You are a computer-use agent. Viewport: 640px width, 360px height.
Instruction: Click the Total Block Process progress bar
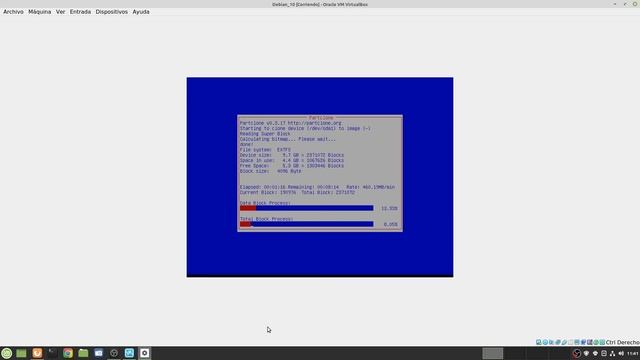point(307,224)
